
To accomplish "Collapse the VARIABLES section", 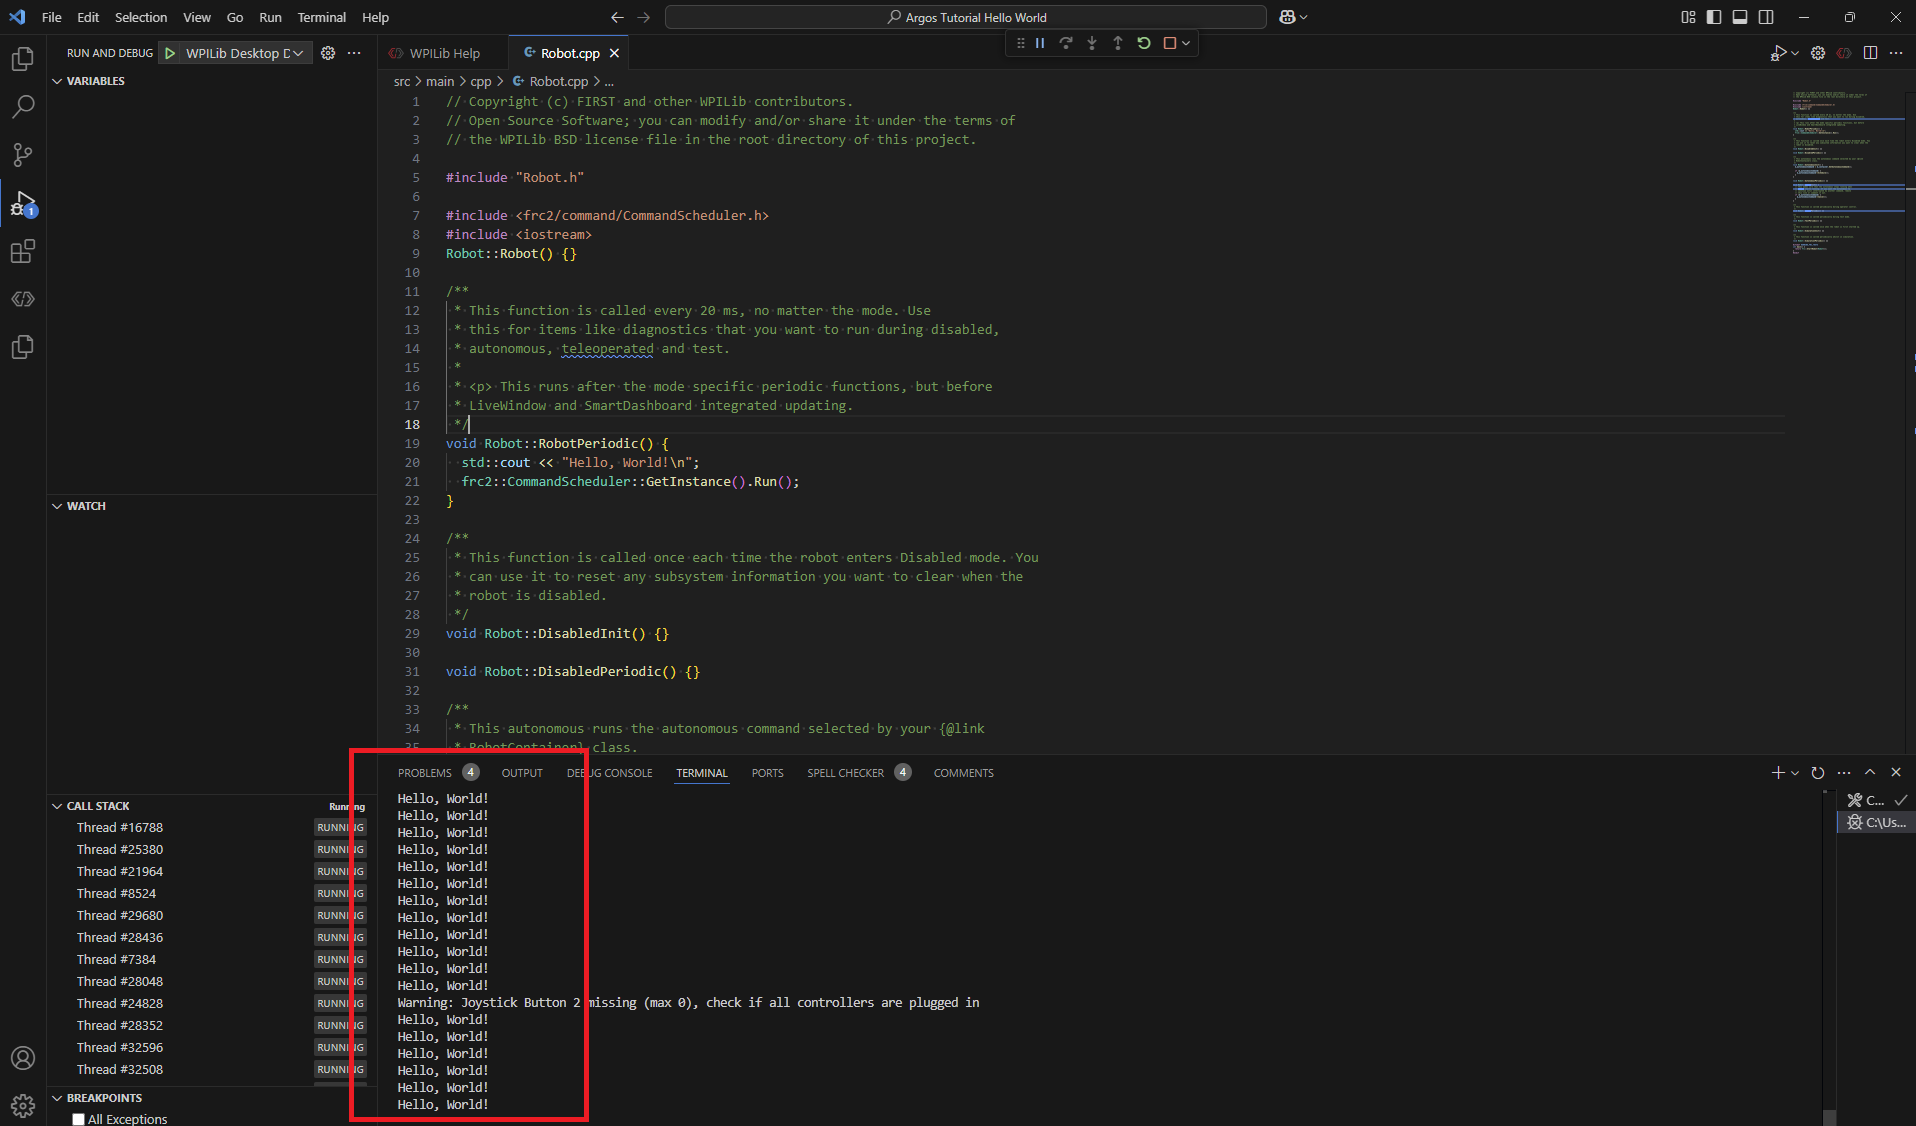I will coord(57,81).
